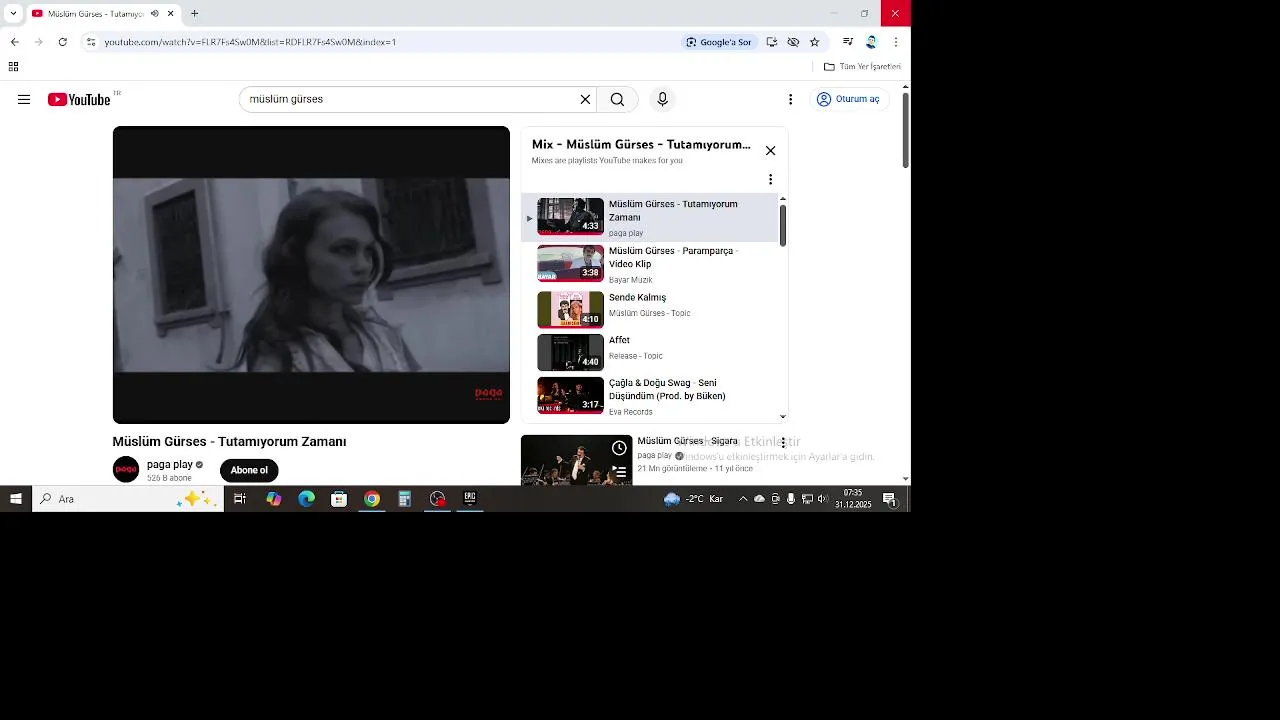Close the Müslüm Gürses tab
This screenshot has width=1280, height=720.
pyautogui.click(x=171, y=14)
